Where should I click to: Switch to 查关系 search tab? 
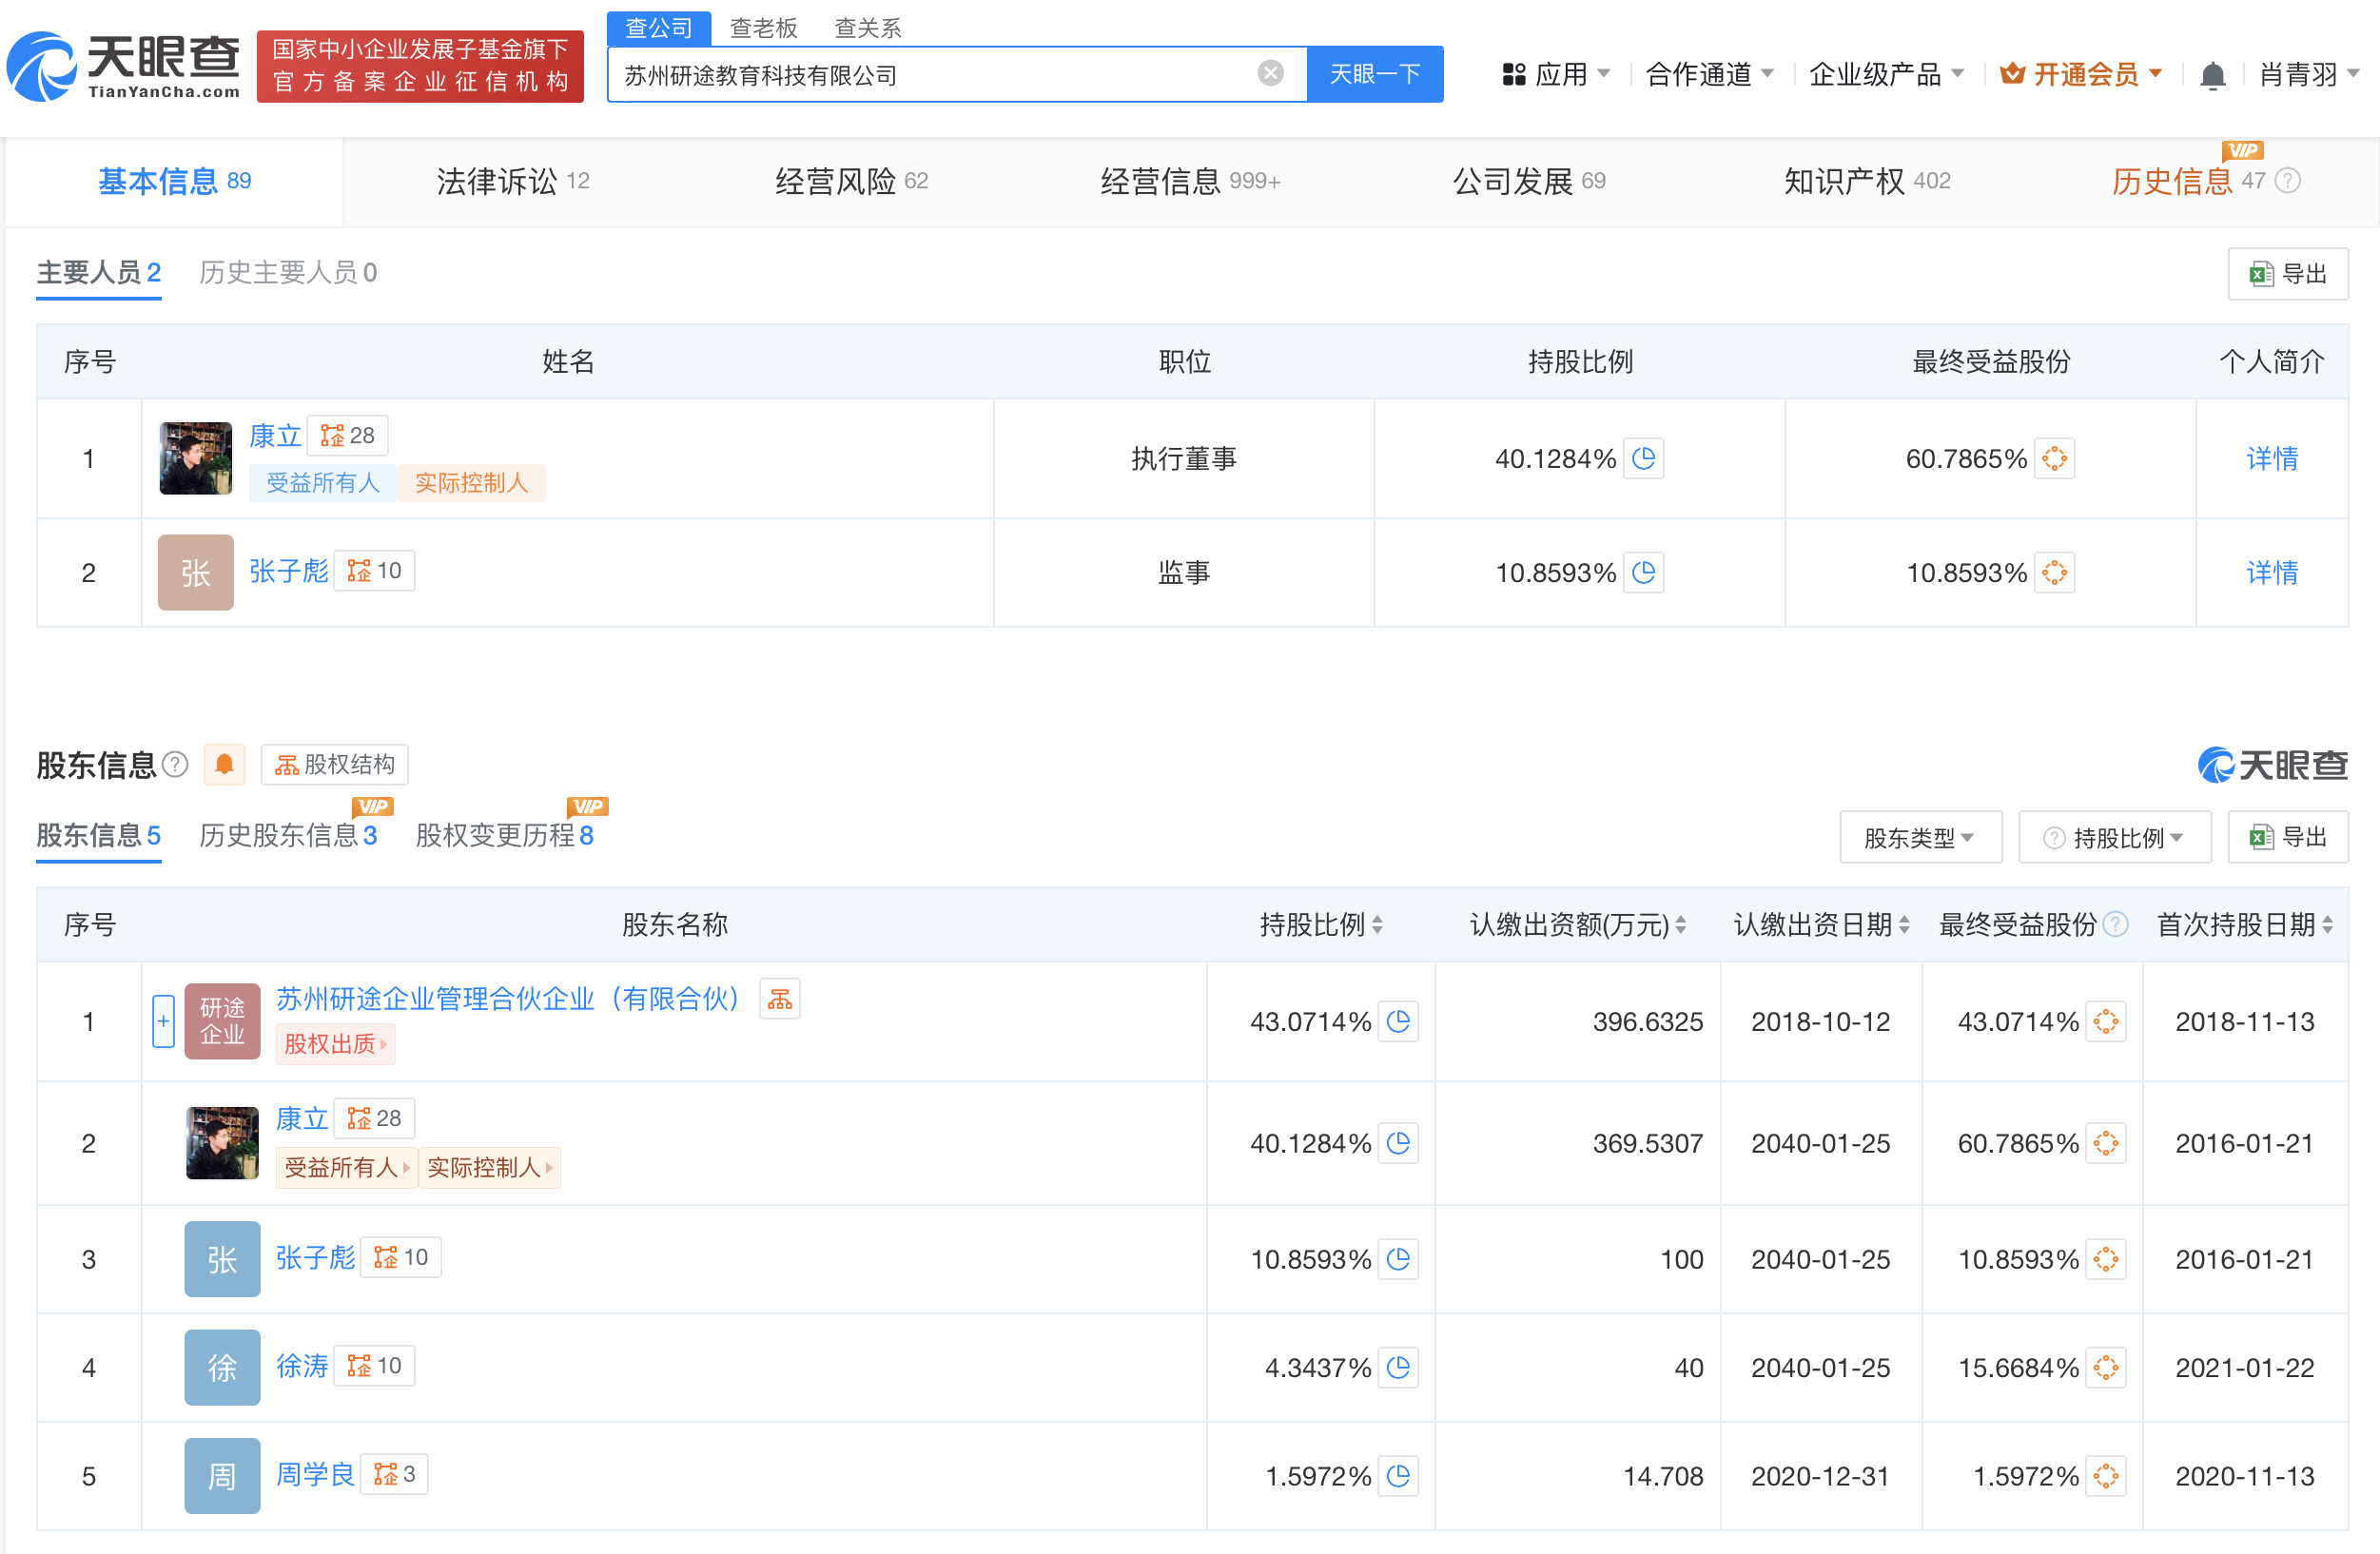868,28
